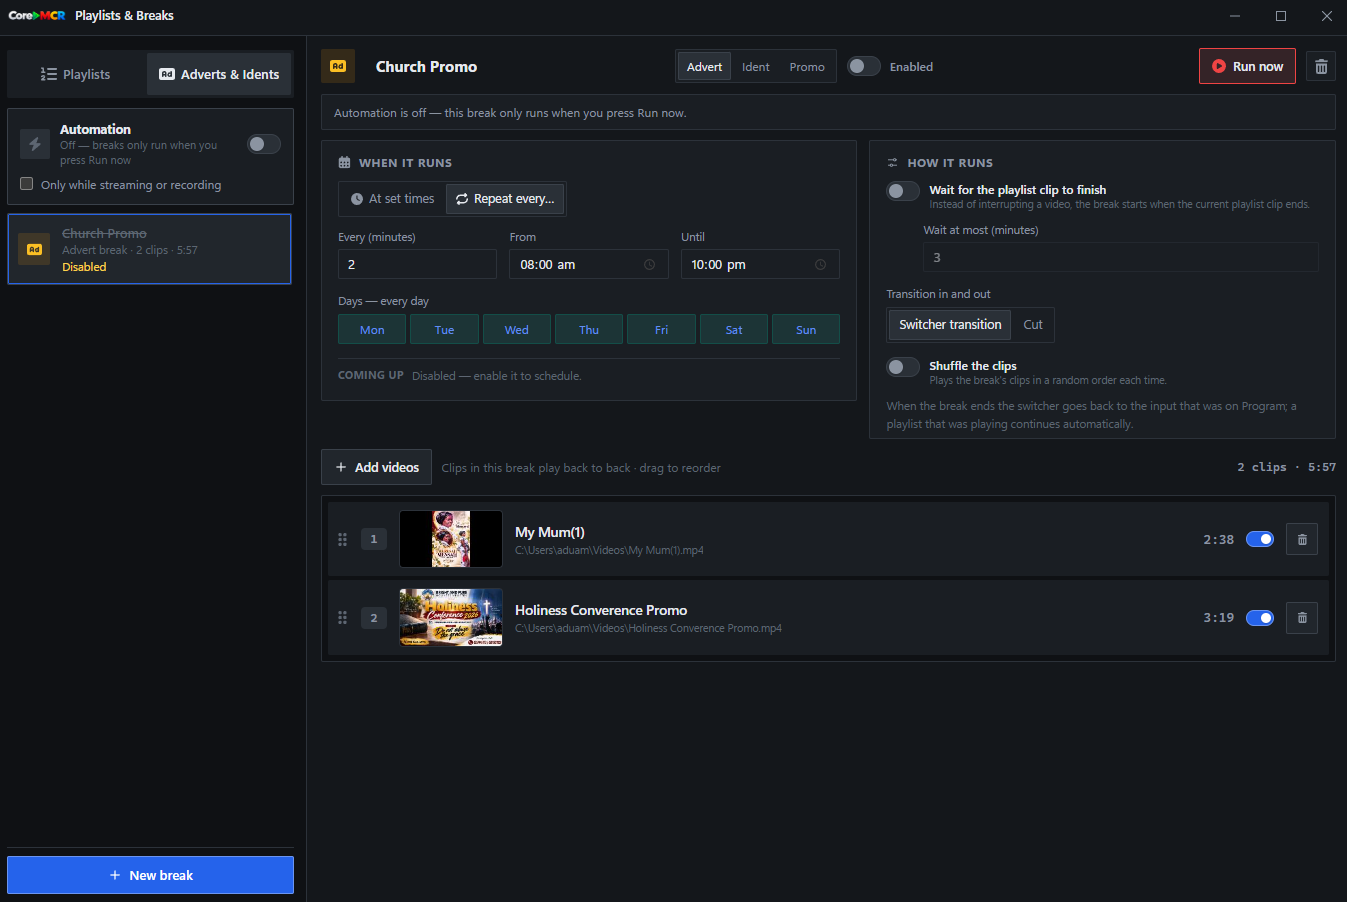Open the clock picker in the Until time field
This screenshot has height=902, width=1347.
(x=820, y=265)
